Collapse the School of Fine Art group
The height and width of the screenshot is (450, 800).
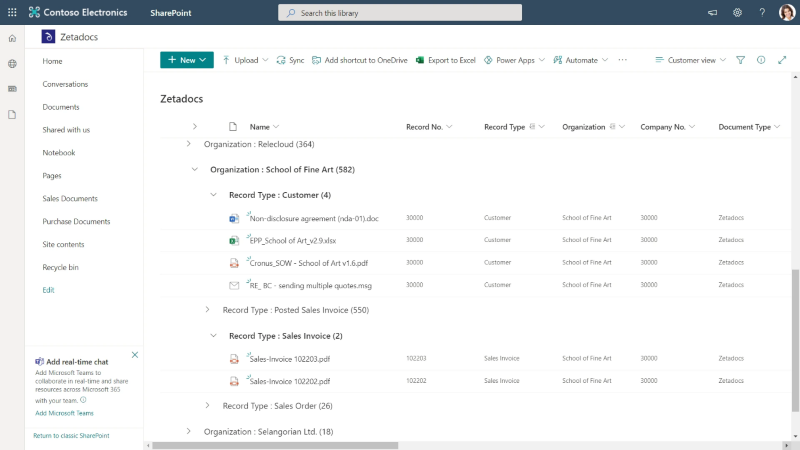pyautogui.click(x=194, y=169)
